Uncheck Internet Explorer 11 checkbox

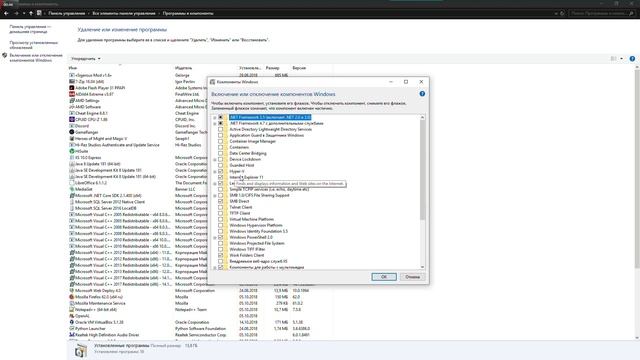[x=220, y=177]
